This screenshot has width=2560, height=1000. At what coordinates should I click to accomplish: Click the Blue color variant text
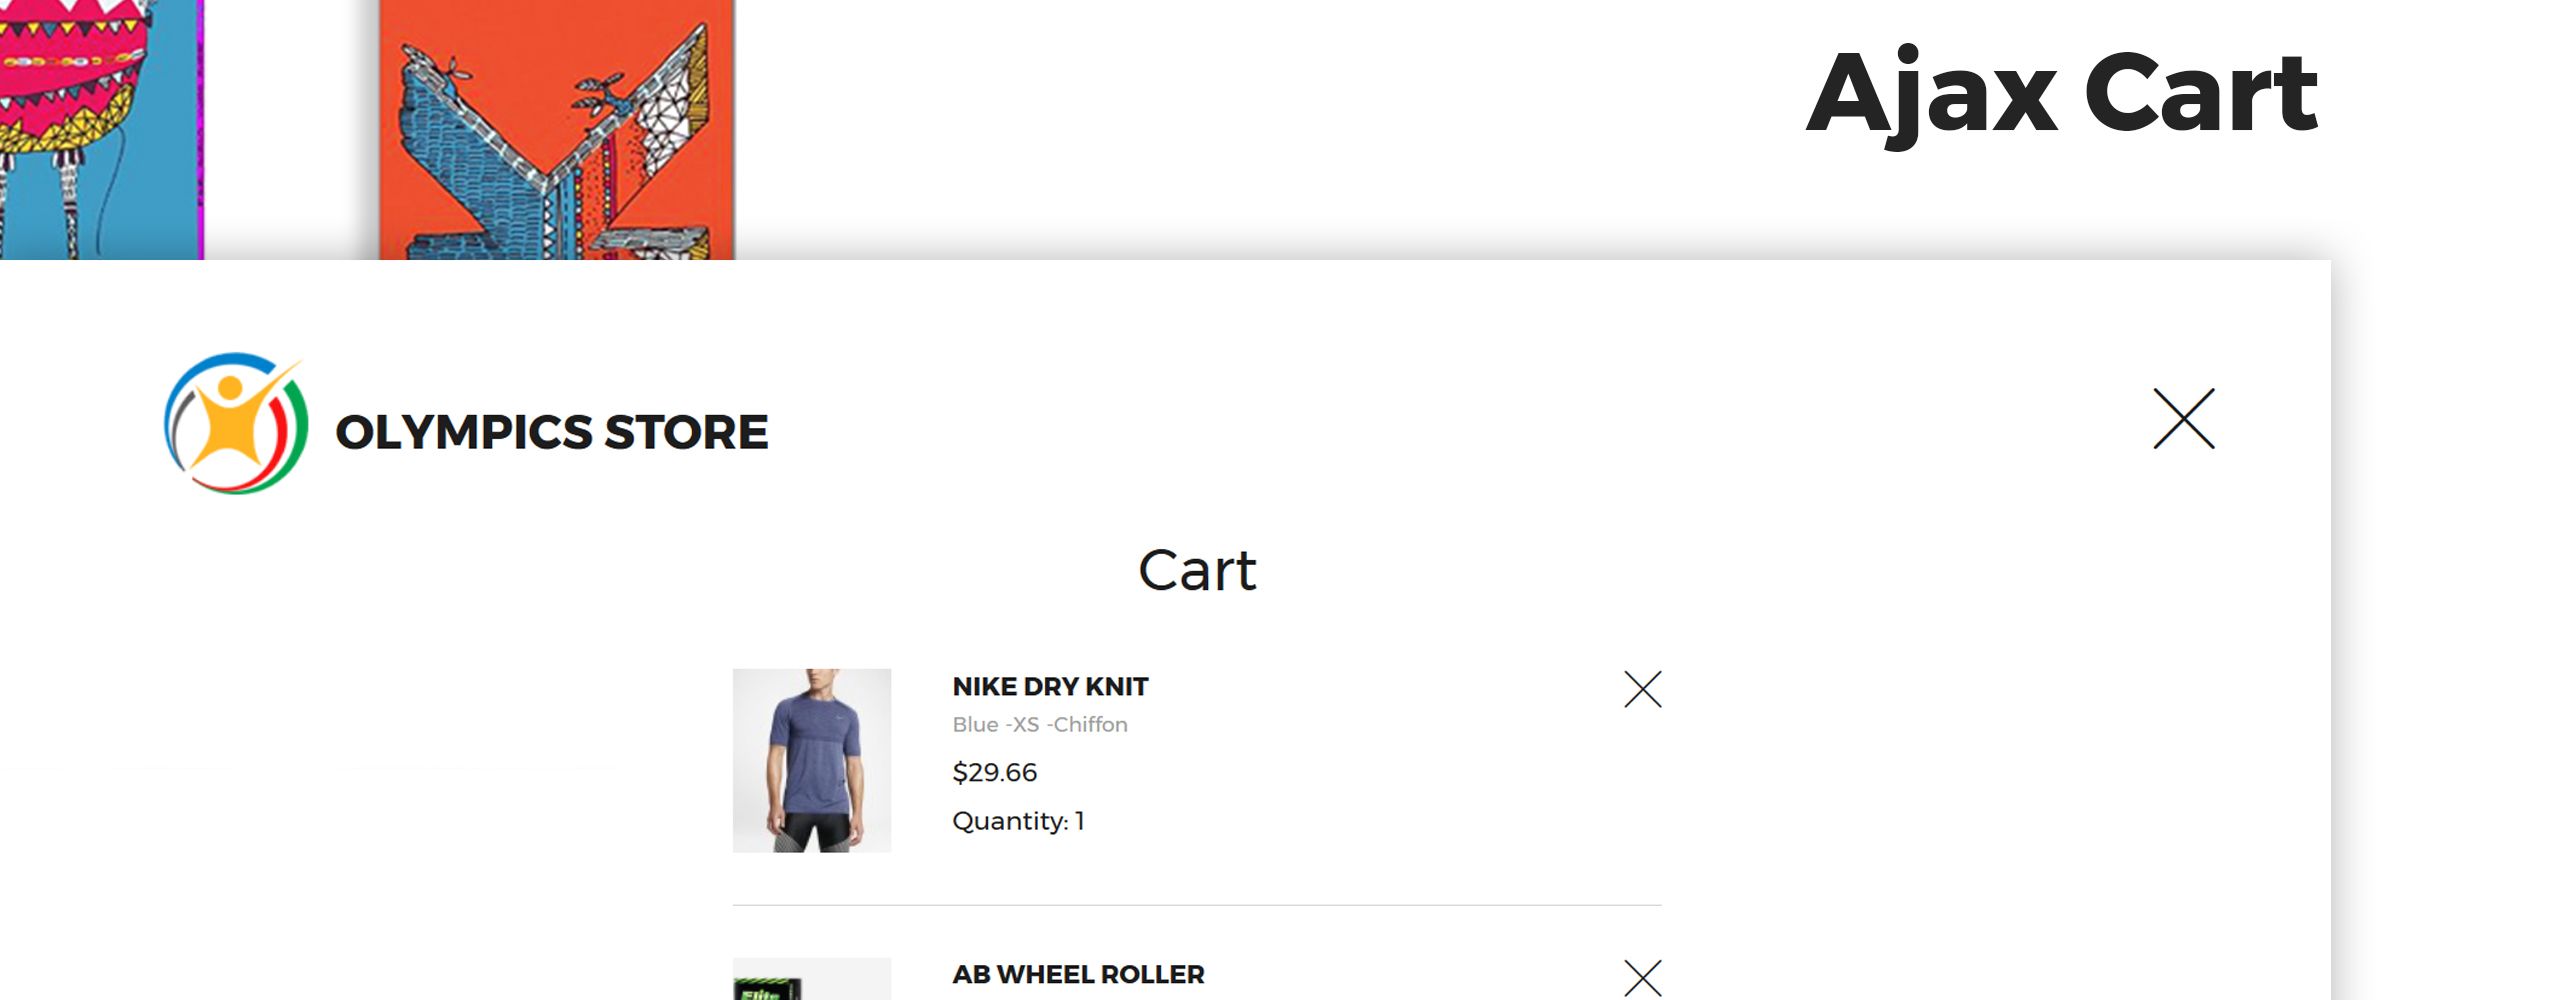click(975, 725)
